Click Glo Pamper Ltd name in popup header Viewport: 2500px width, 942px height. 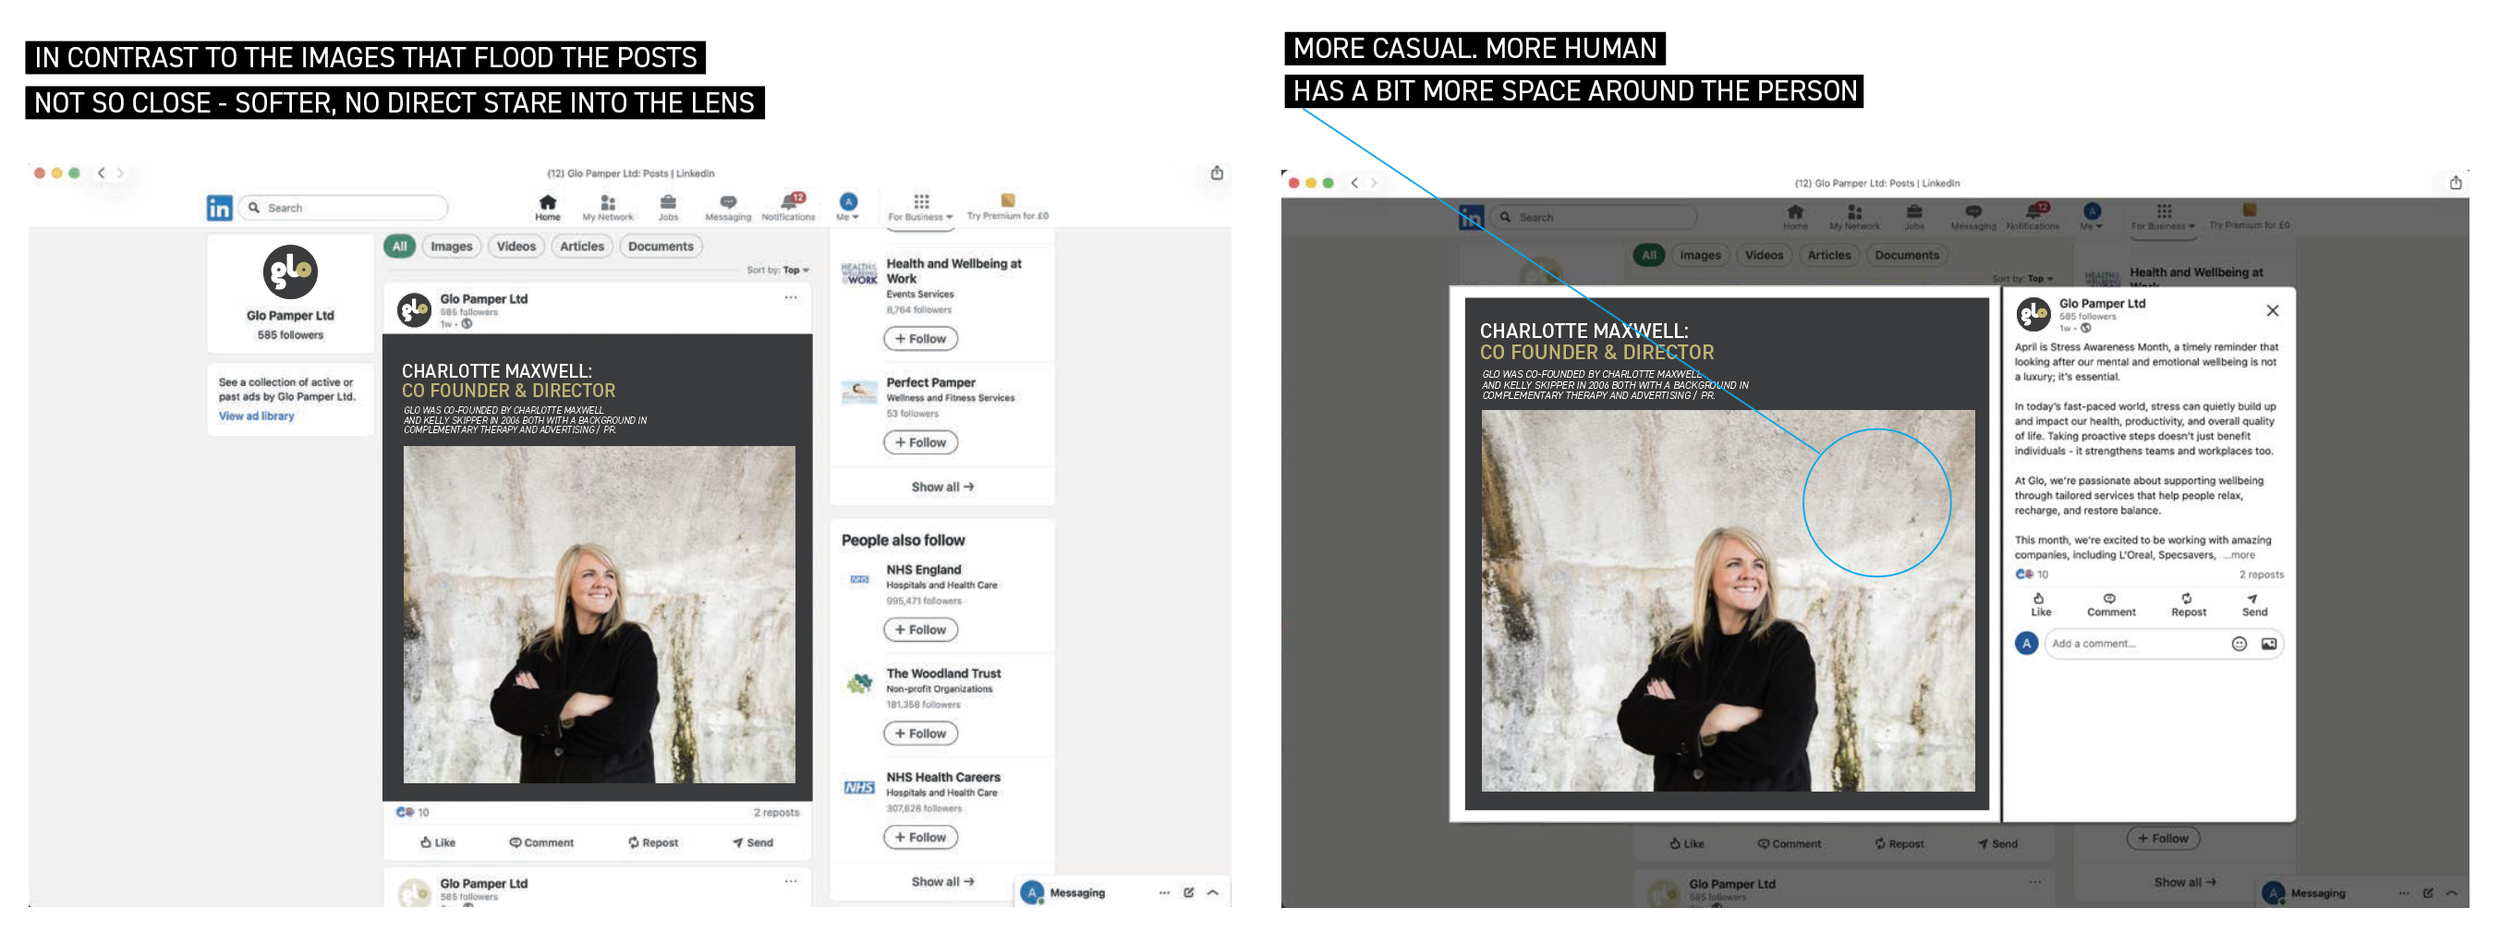(x=2102, y=304)
